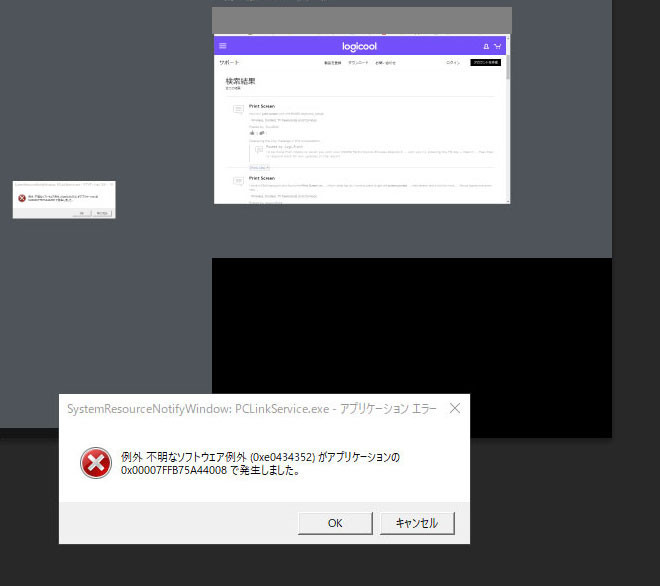Click OK in the PCLinkService error dialog
Screen dimensions: 660x586
coord(335,523)
